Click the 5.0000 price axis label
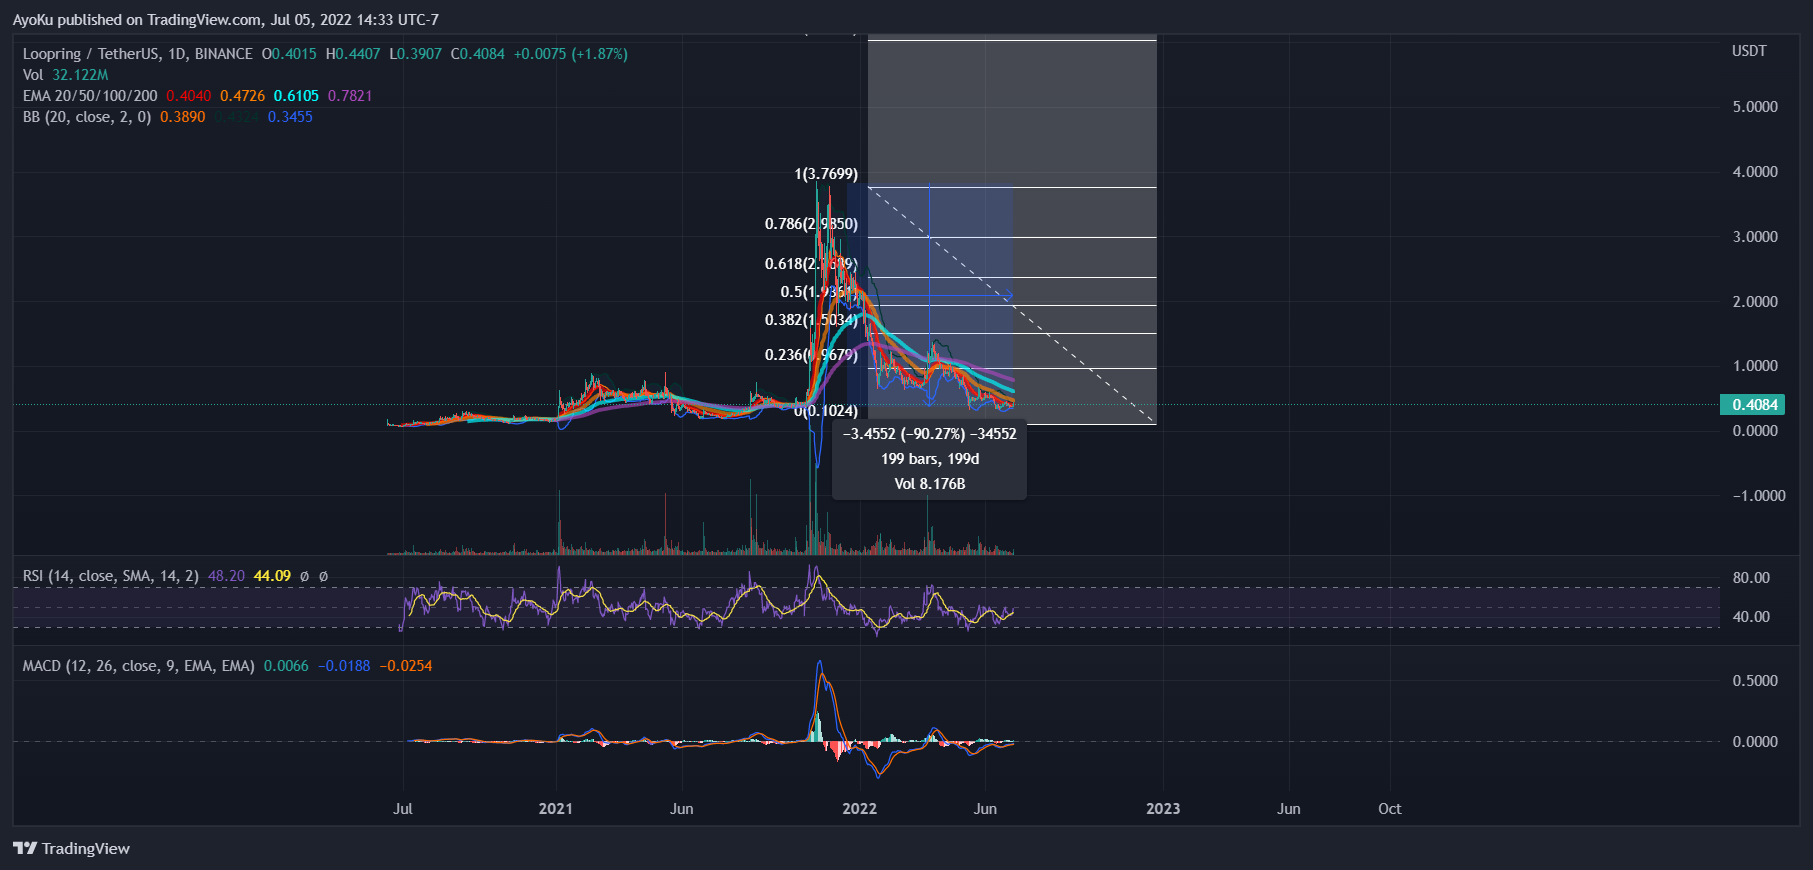The width and height of the screenshot is (1813, 870). tap(1755, 107)
